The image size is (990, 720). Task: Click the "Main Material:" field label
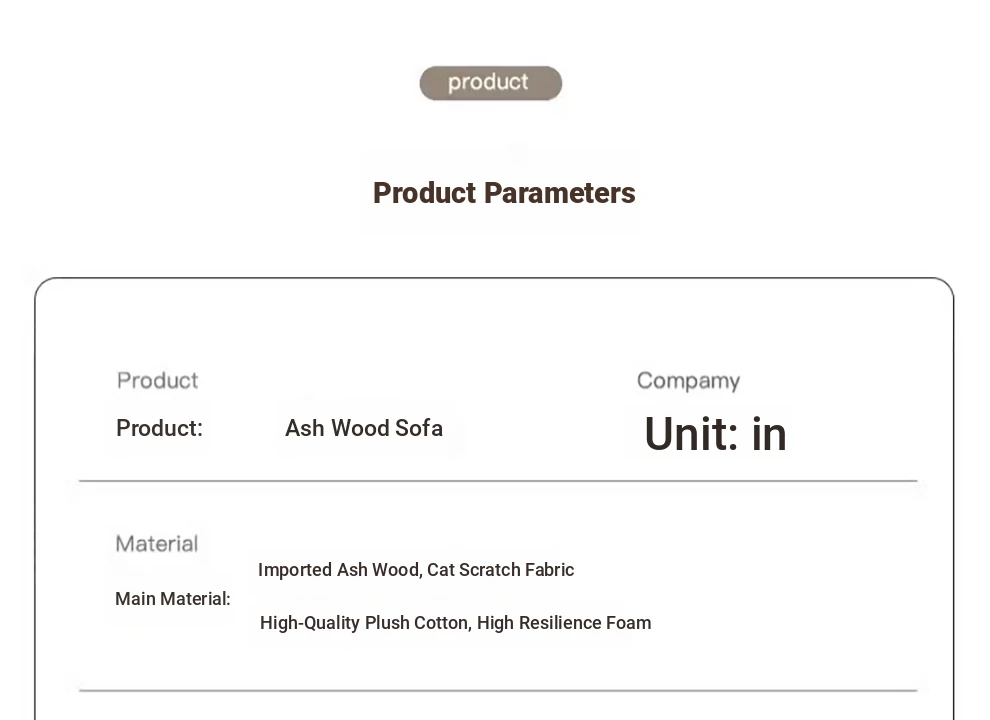[x=172, y=599]
